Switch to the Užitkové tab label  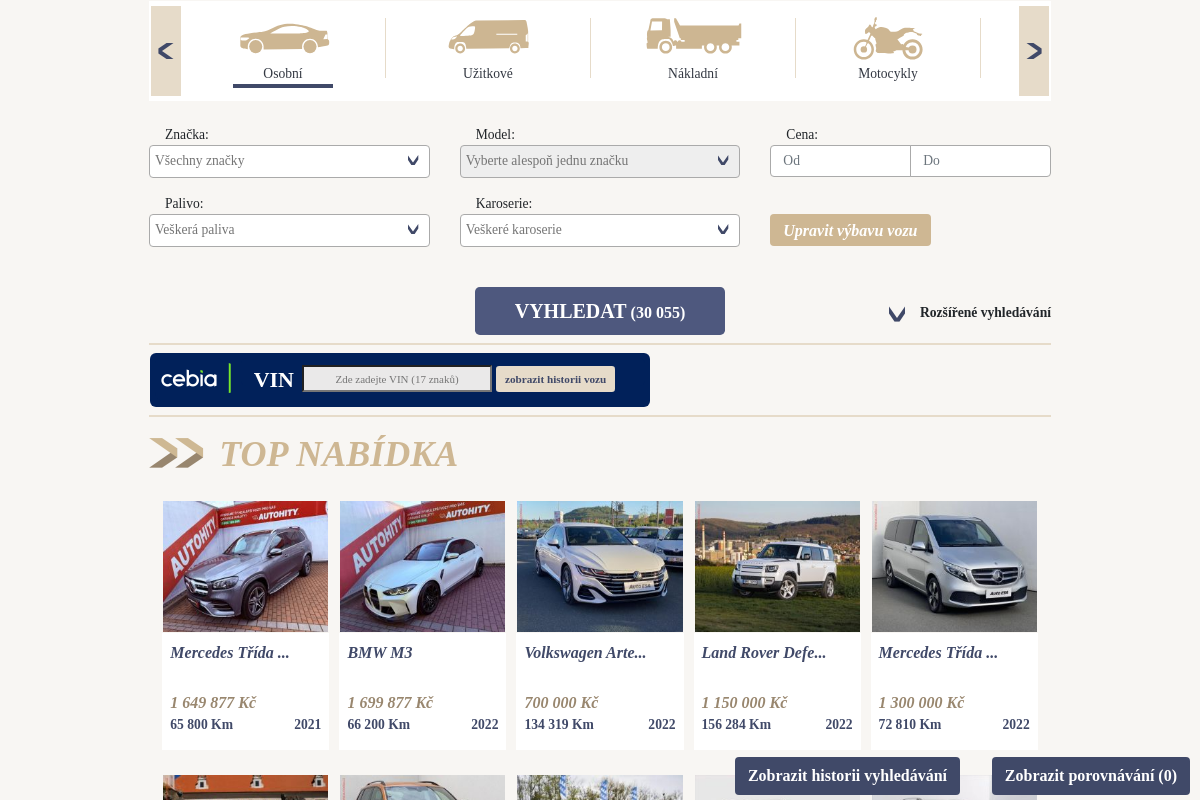488,74
